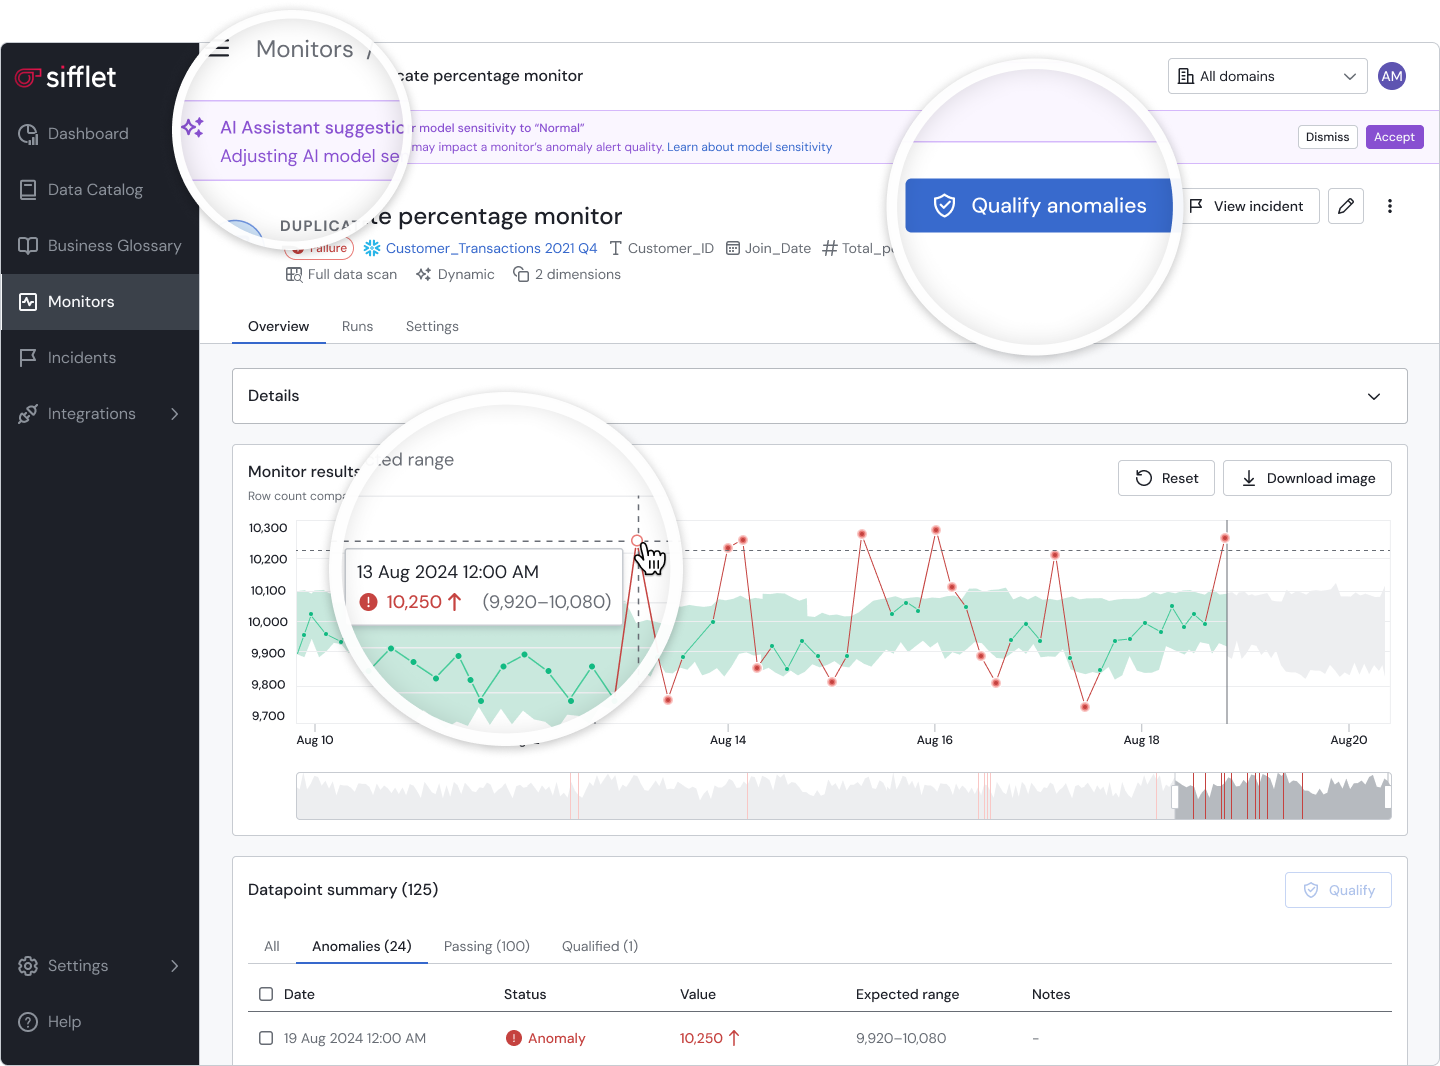Image resolution: width=1440 pixels, height=1066 pixels.
Task: Toggle the hamburger menu icon
Action: [220, 49]
